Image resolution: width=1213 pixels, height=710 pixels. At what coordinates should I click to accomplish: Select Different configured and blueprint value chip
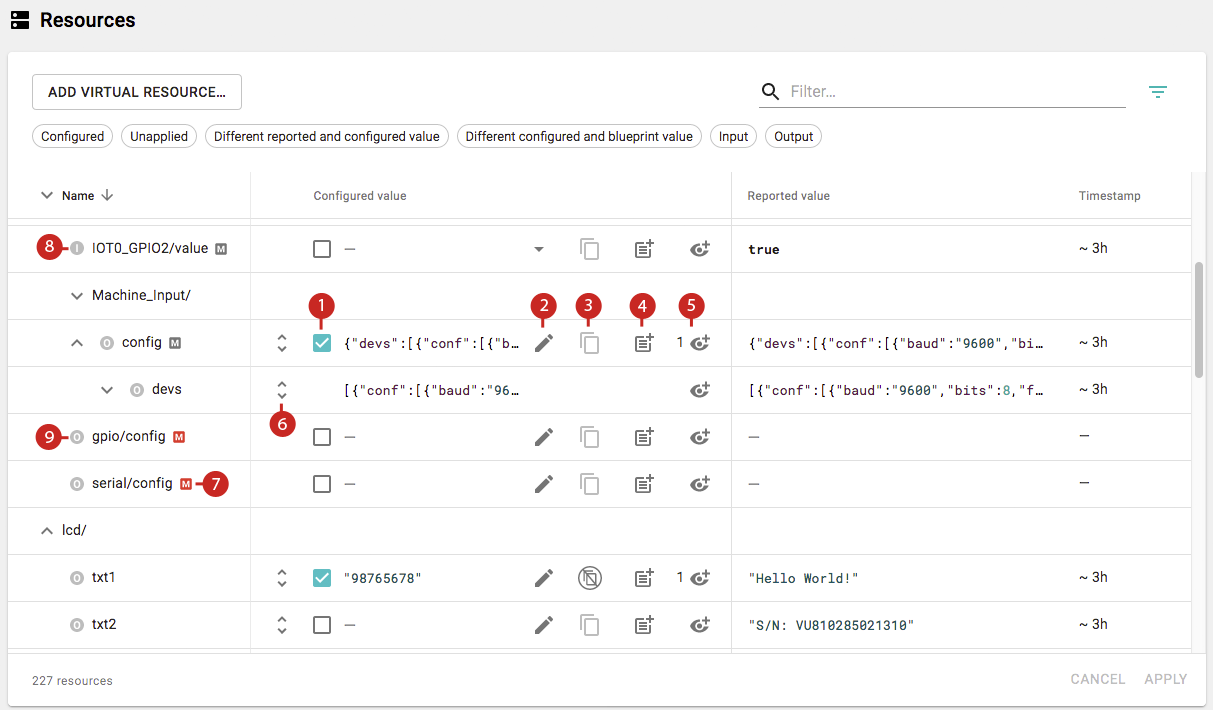579,137
